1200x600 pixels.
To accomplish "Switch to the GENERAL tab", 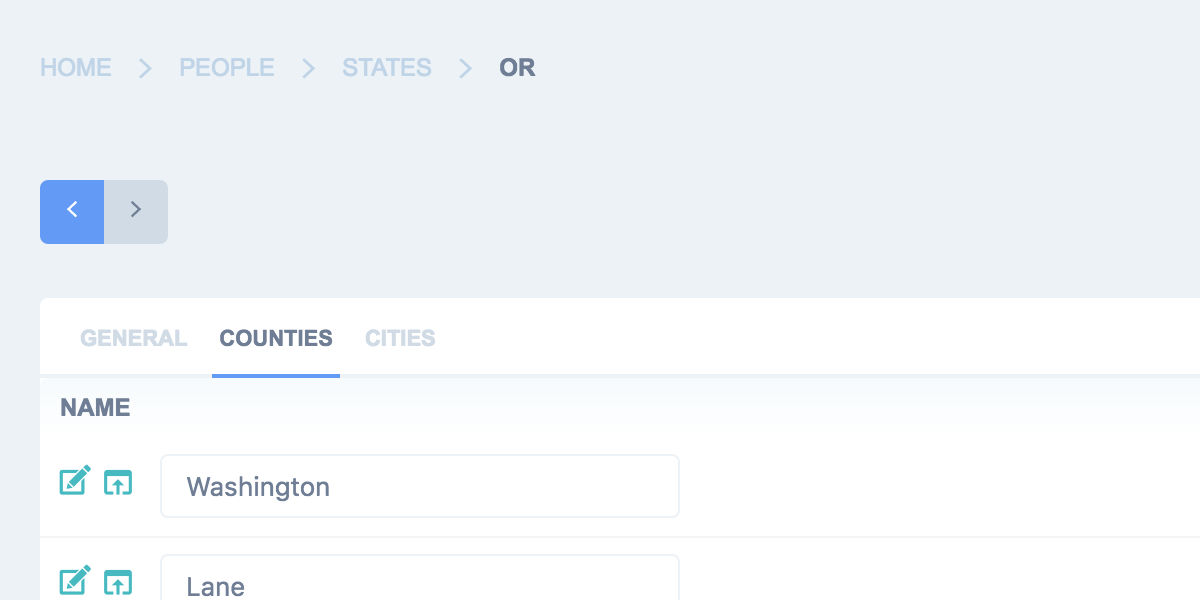I will pos(133,338).
